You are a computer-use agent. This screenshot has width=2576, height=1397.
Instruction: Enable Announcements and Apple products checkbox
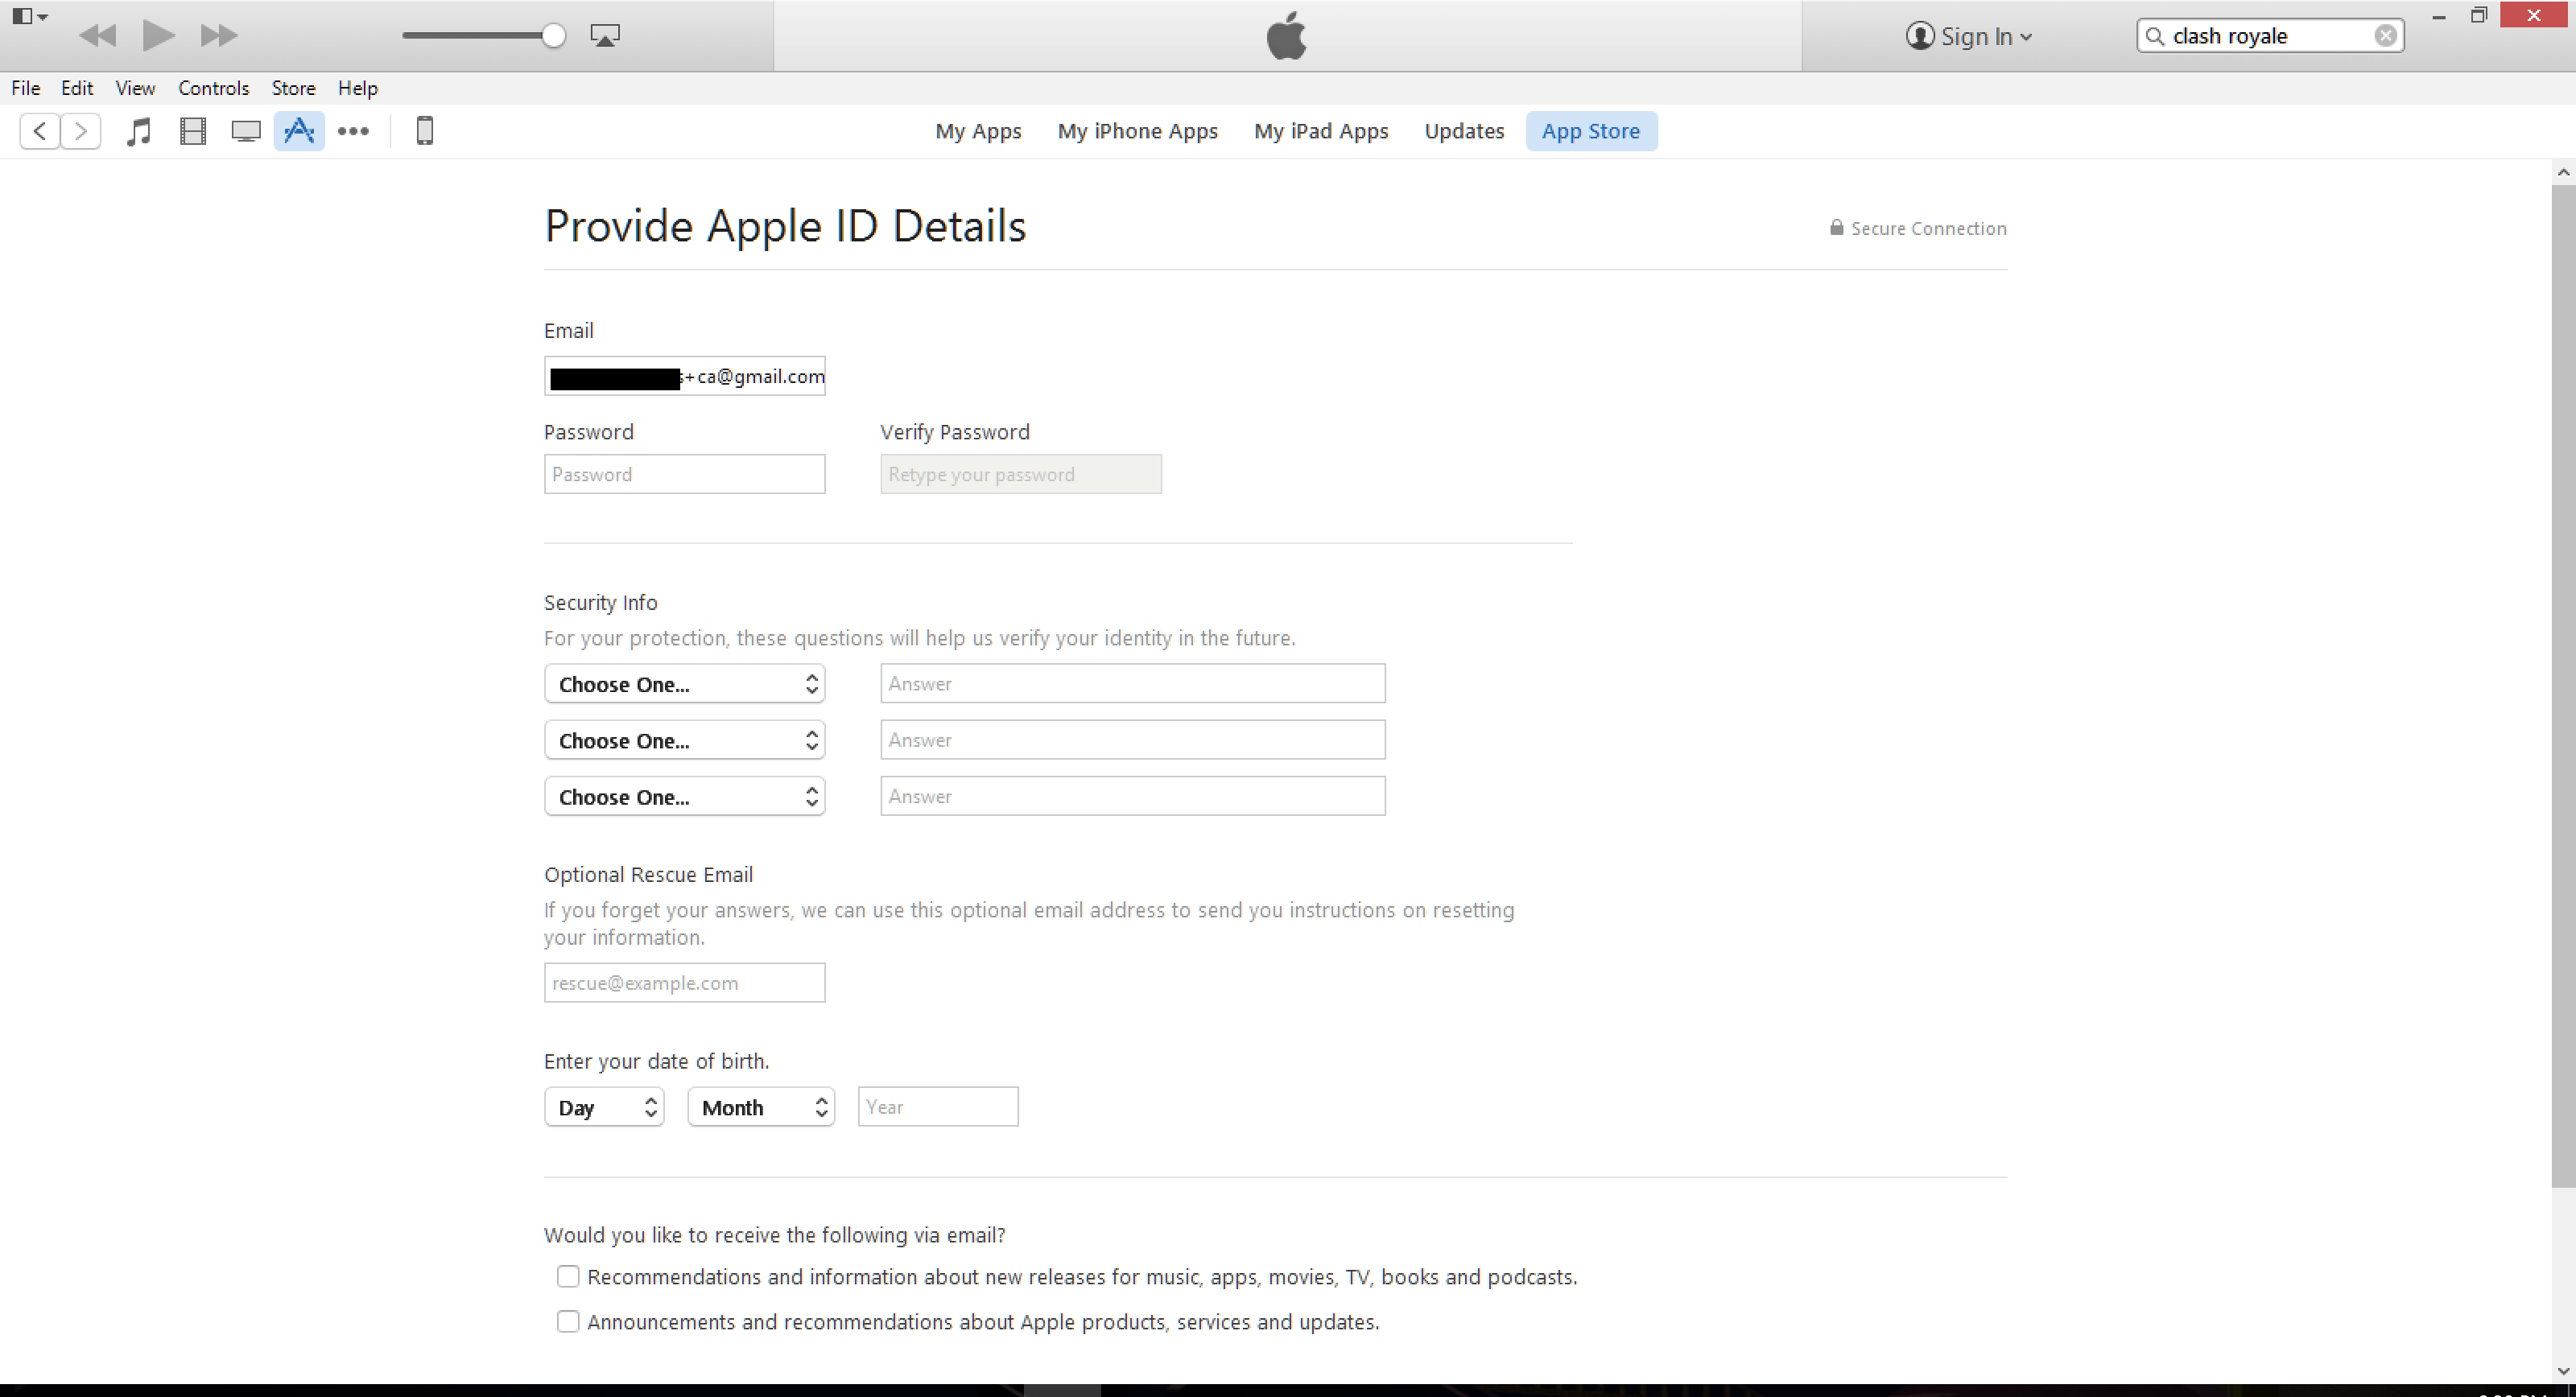pyautogui.click(x=568, y=1321)
